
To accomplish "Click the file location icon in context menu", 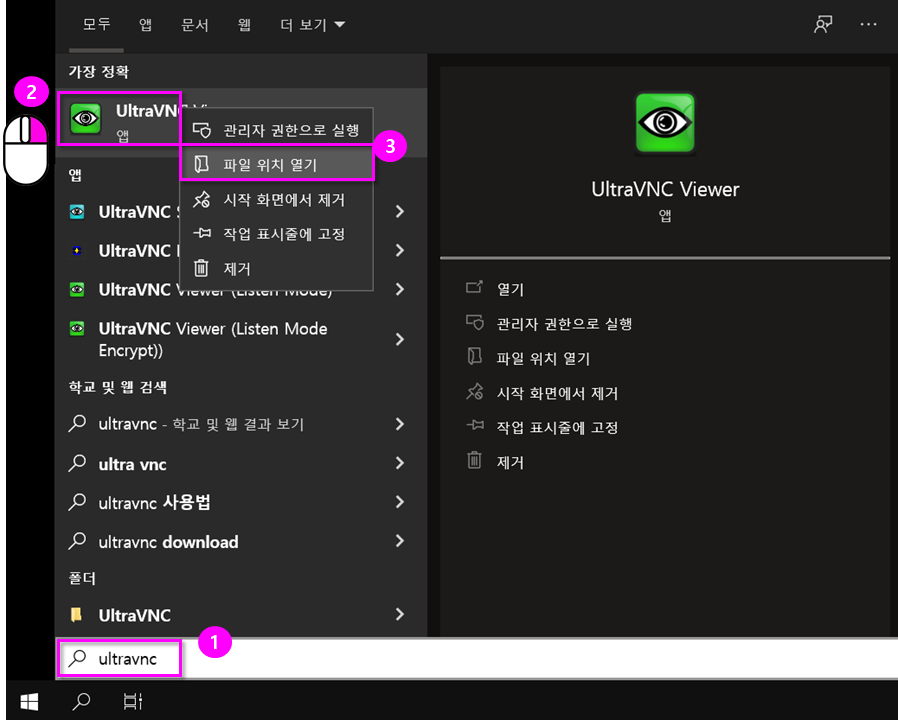I will [202, 164].
